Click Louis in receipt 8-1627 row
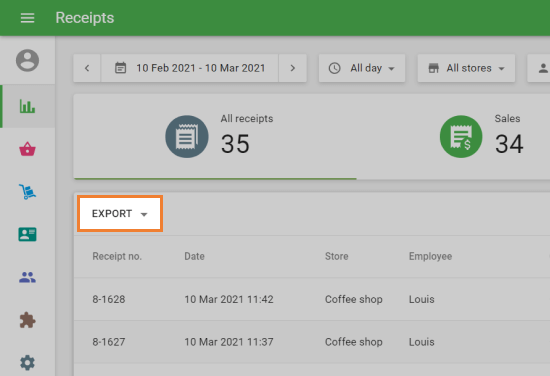 coord(422,342)
